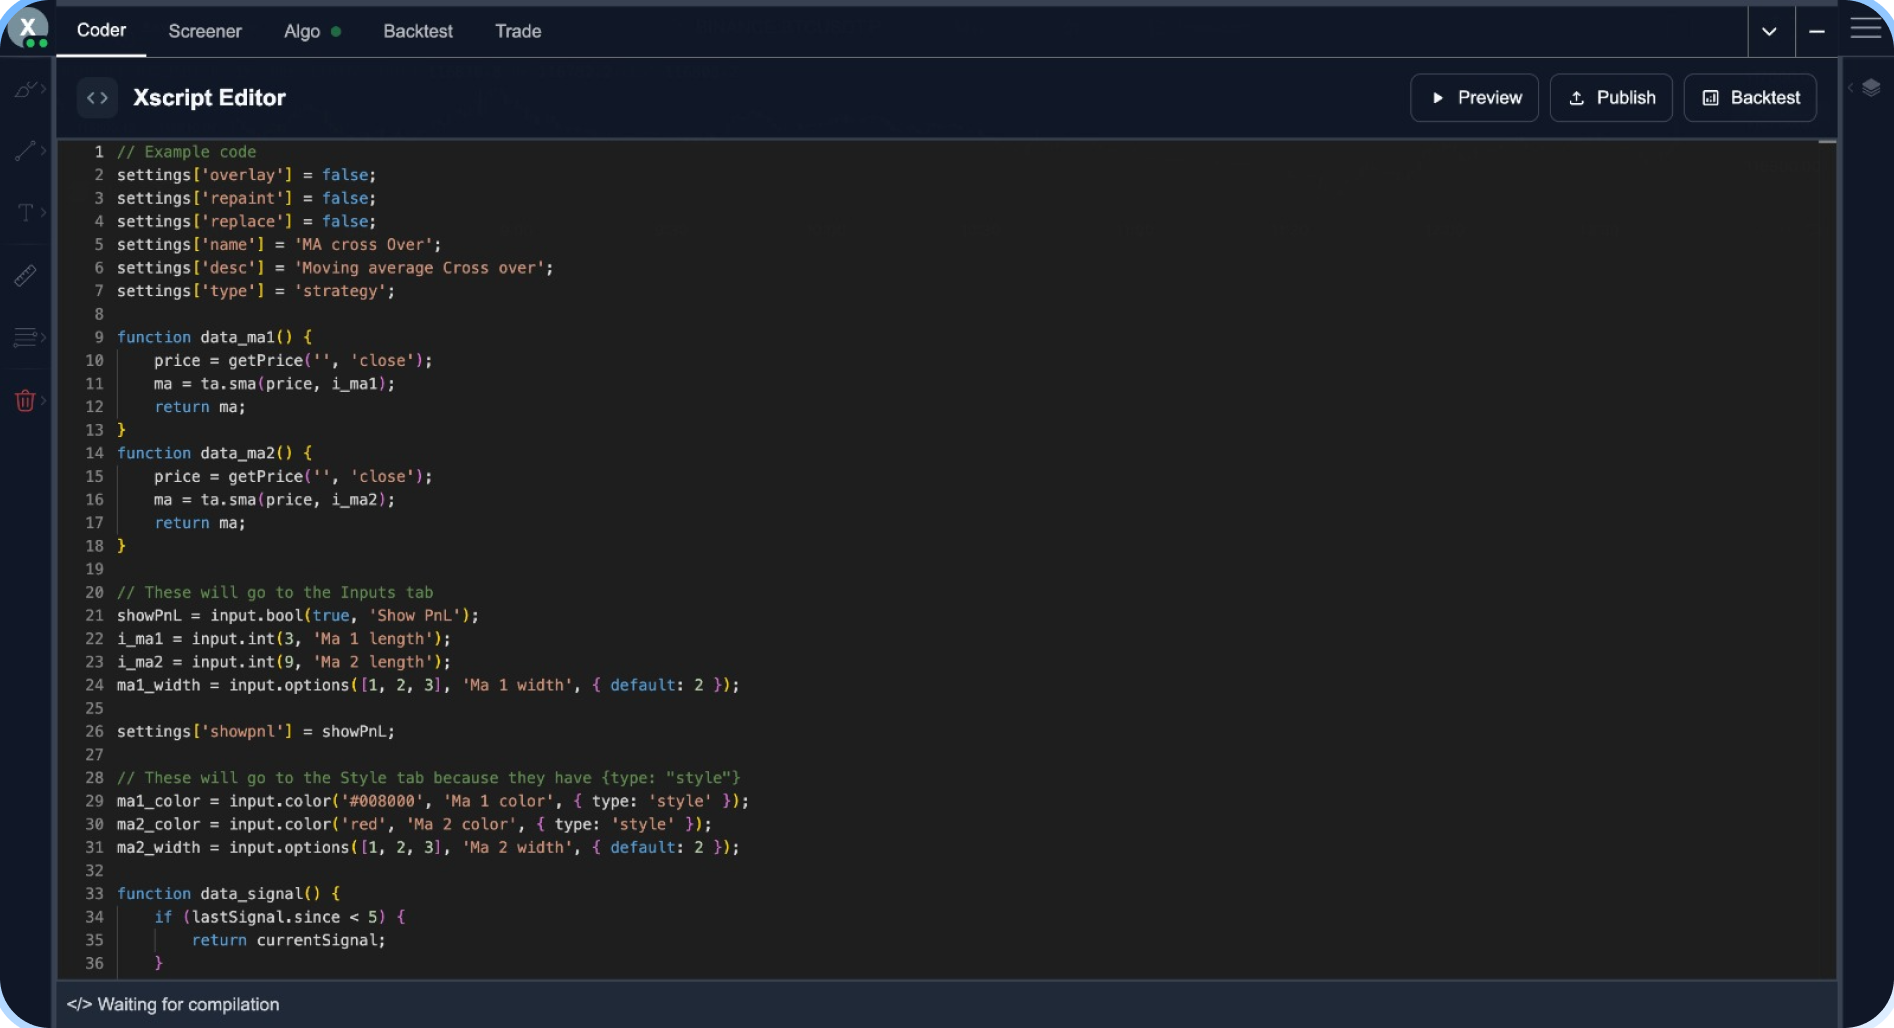
Task: Click the 'Style tab' comment line
Action: tap(428, 778)
